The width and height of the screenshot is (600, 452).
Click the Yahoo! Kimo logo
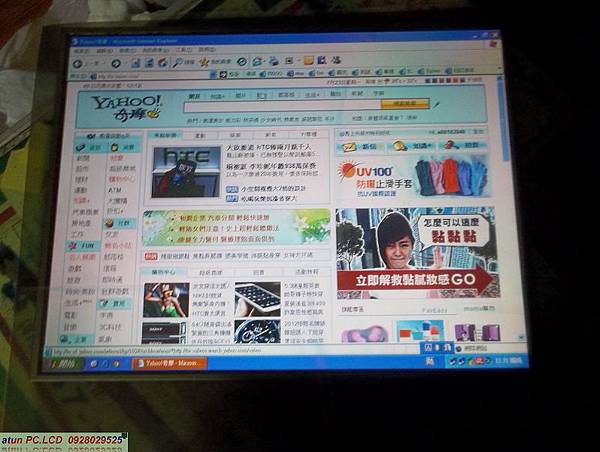click(x=128, y=107)
